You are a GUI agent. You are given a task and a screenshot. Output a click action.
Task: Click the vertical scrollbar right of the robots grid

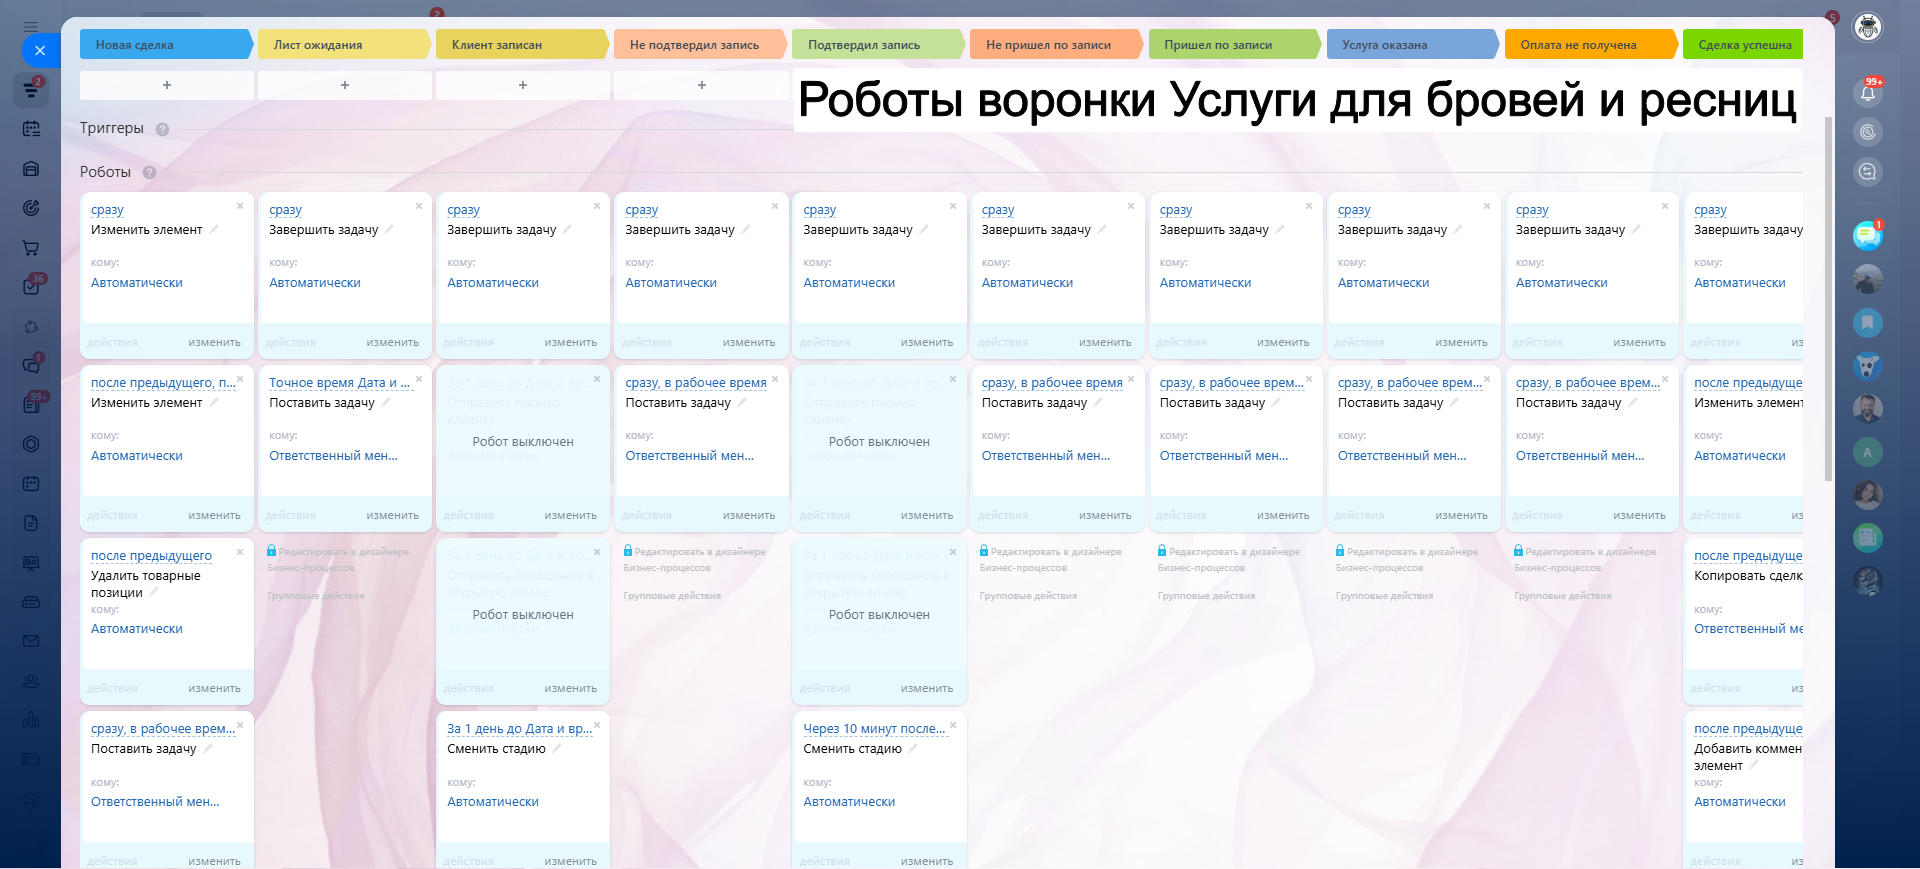tap(1829, 300)
